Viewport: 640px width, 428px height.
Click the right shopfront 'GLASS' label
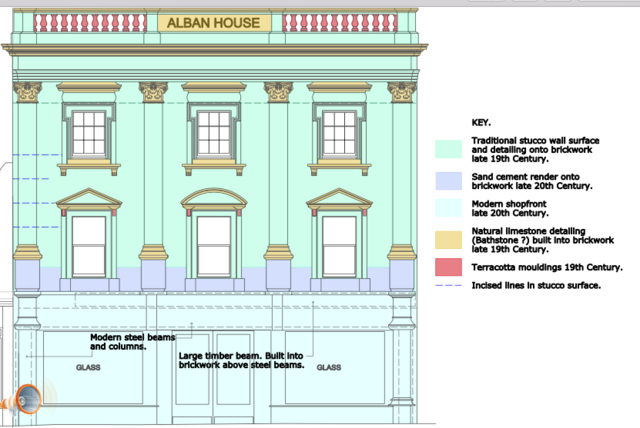tap(329, 367)
